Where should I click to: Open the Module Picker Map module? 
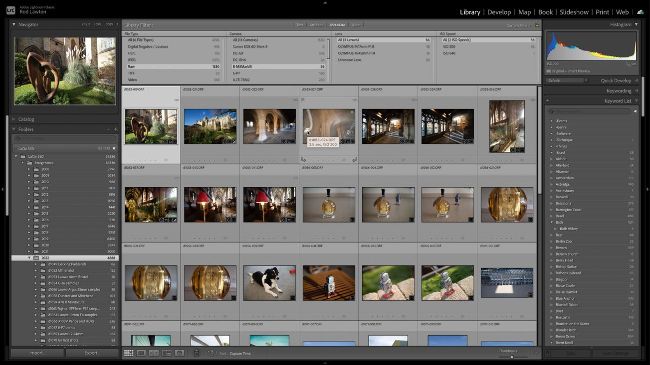click(x=524, y=12)
